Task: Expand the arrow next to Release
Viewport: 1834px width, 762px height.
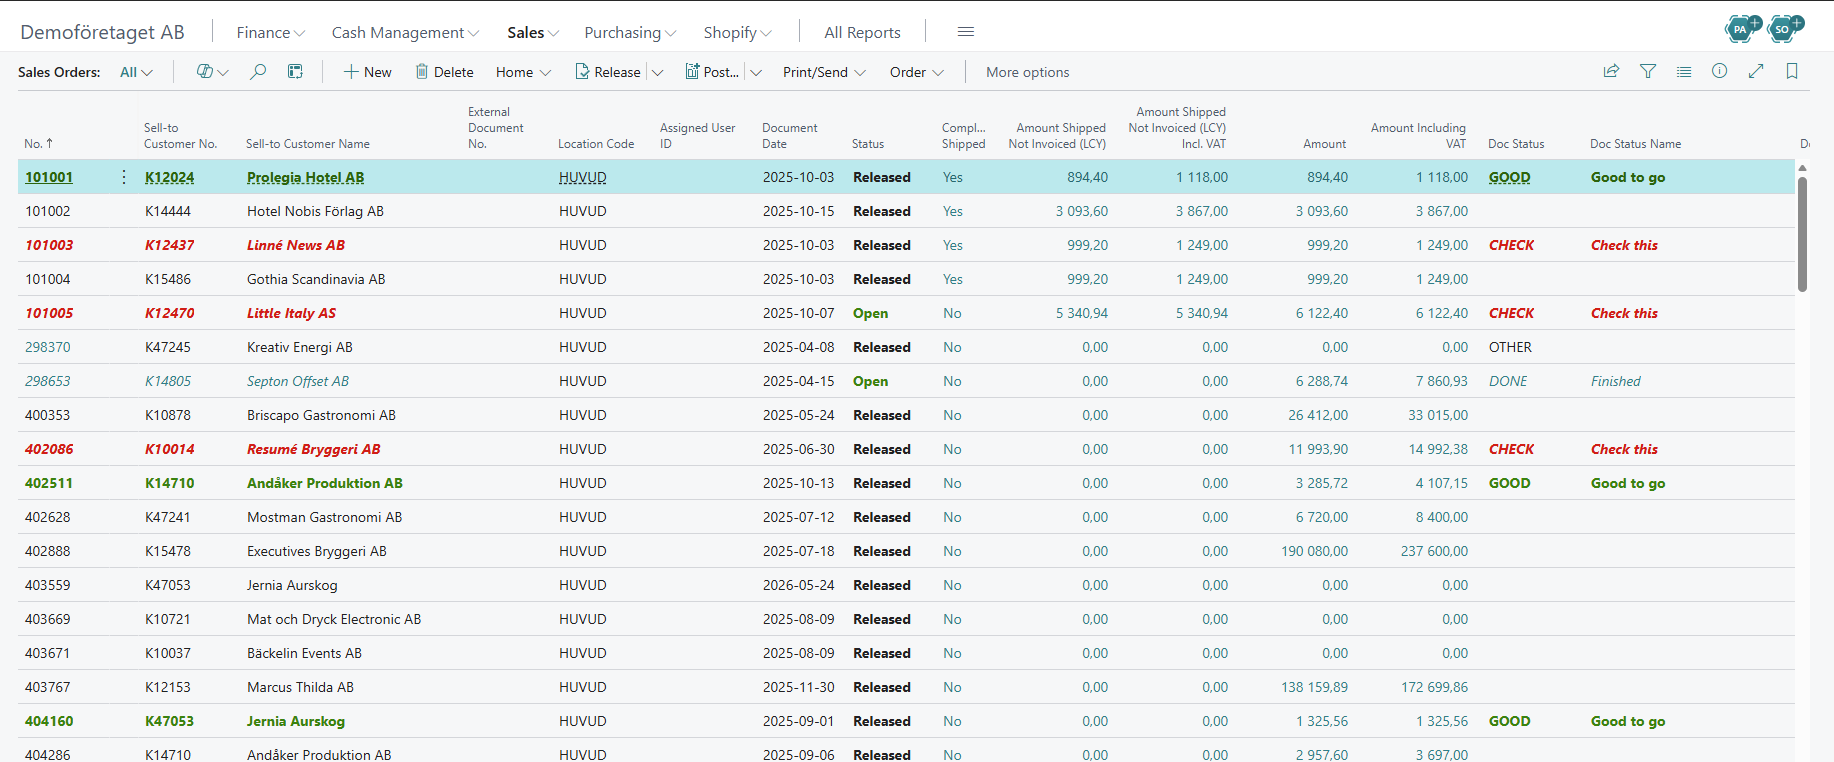Action: pos(657,72)
